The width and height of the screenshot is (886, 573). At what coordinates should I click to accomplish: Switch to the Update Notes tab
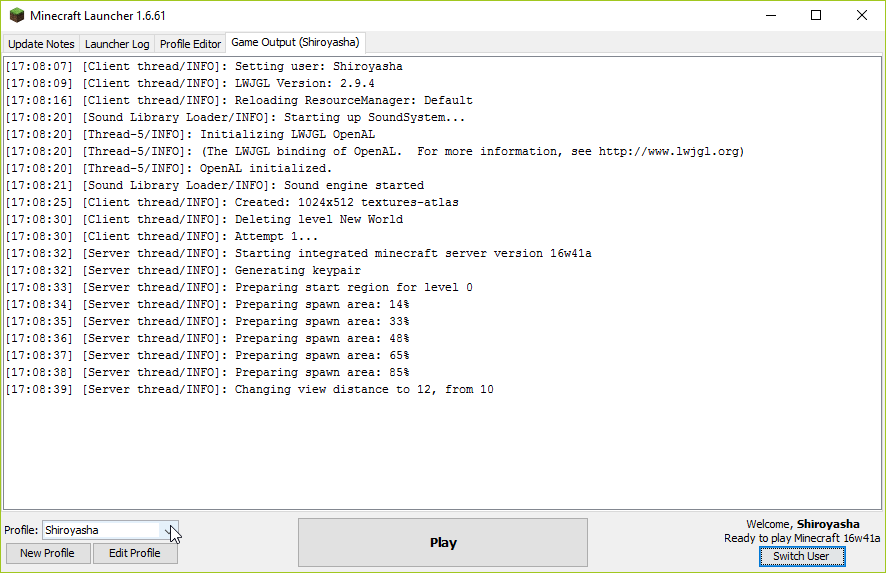click(41, 44)
